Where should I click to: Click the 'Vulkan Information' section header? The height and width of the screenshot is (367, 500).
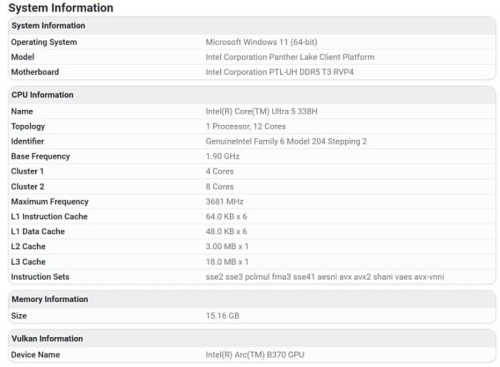point(252,339)
